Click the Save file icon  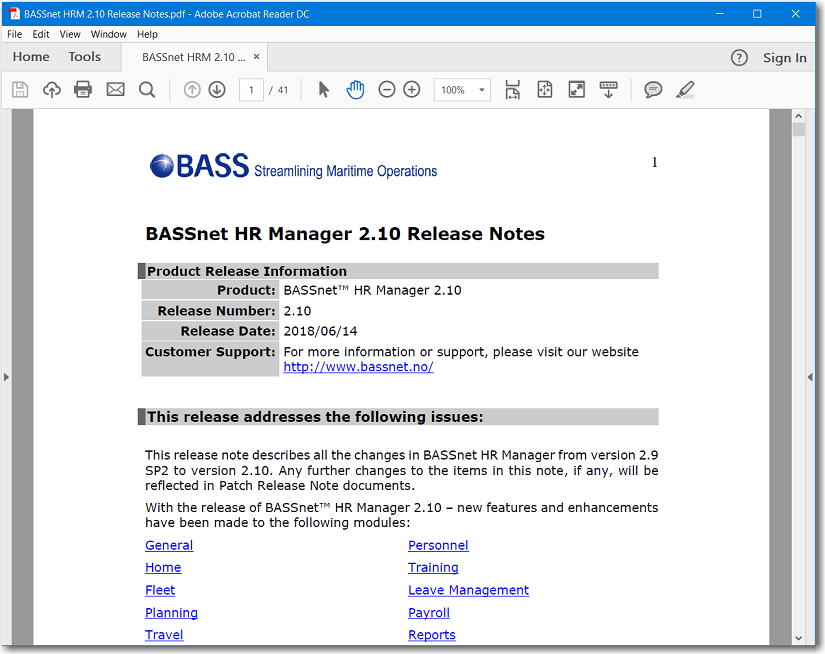click(x=20, y=89)
